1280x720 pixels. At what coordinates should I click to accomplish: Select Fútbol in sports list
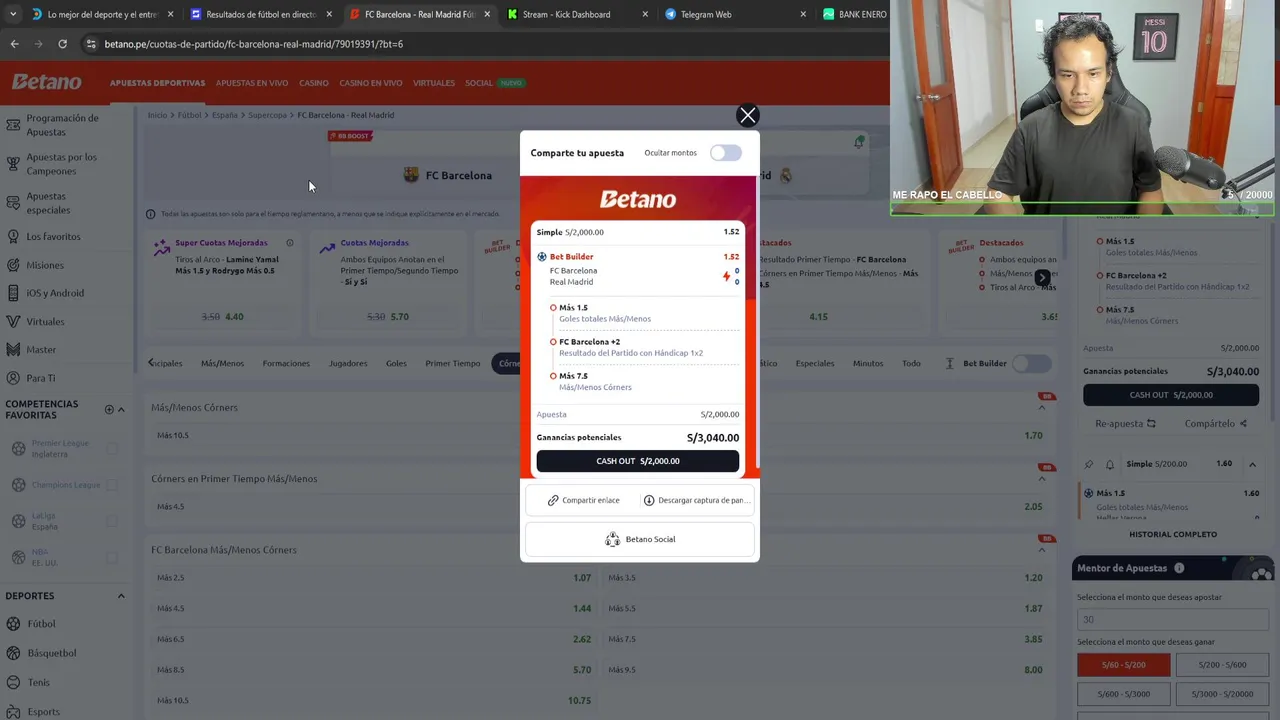click(x=41, y=624)
